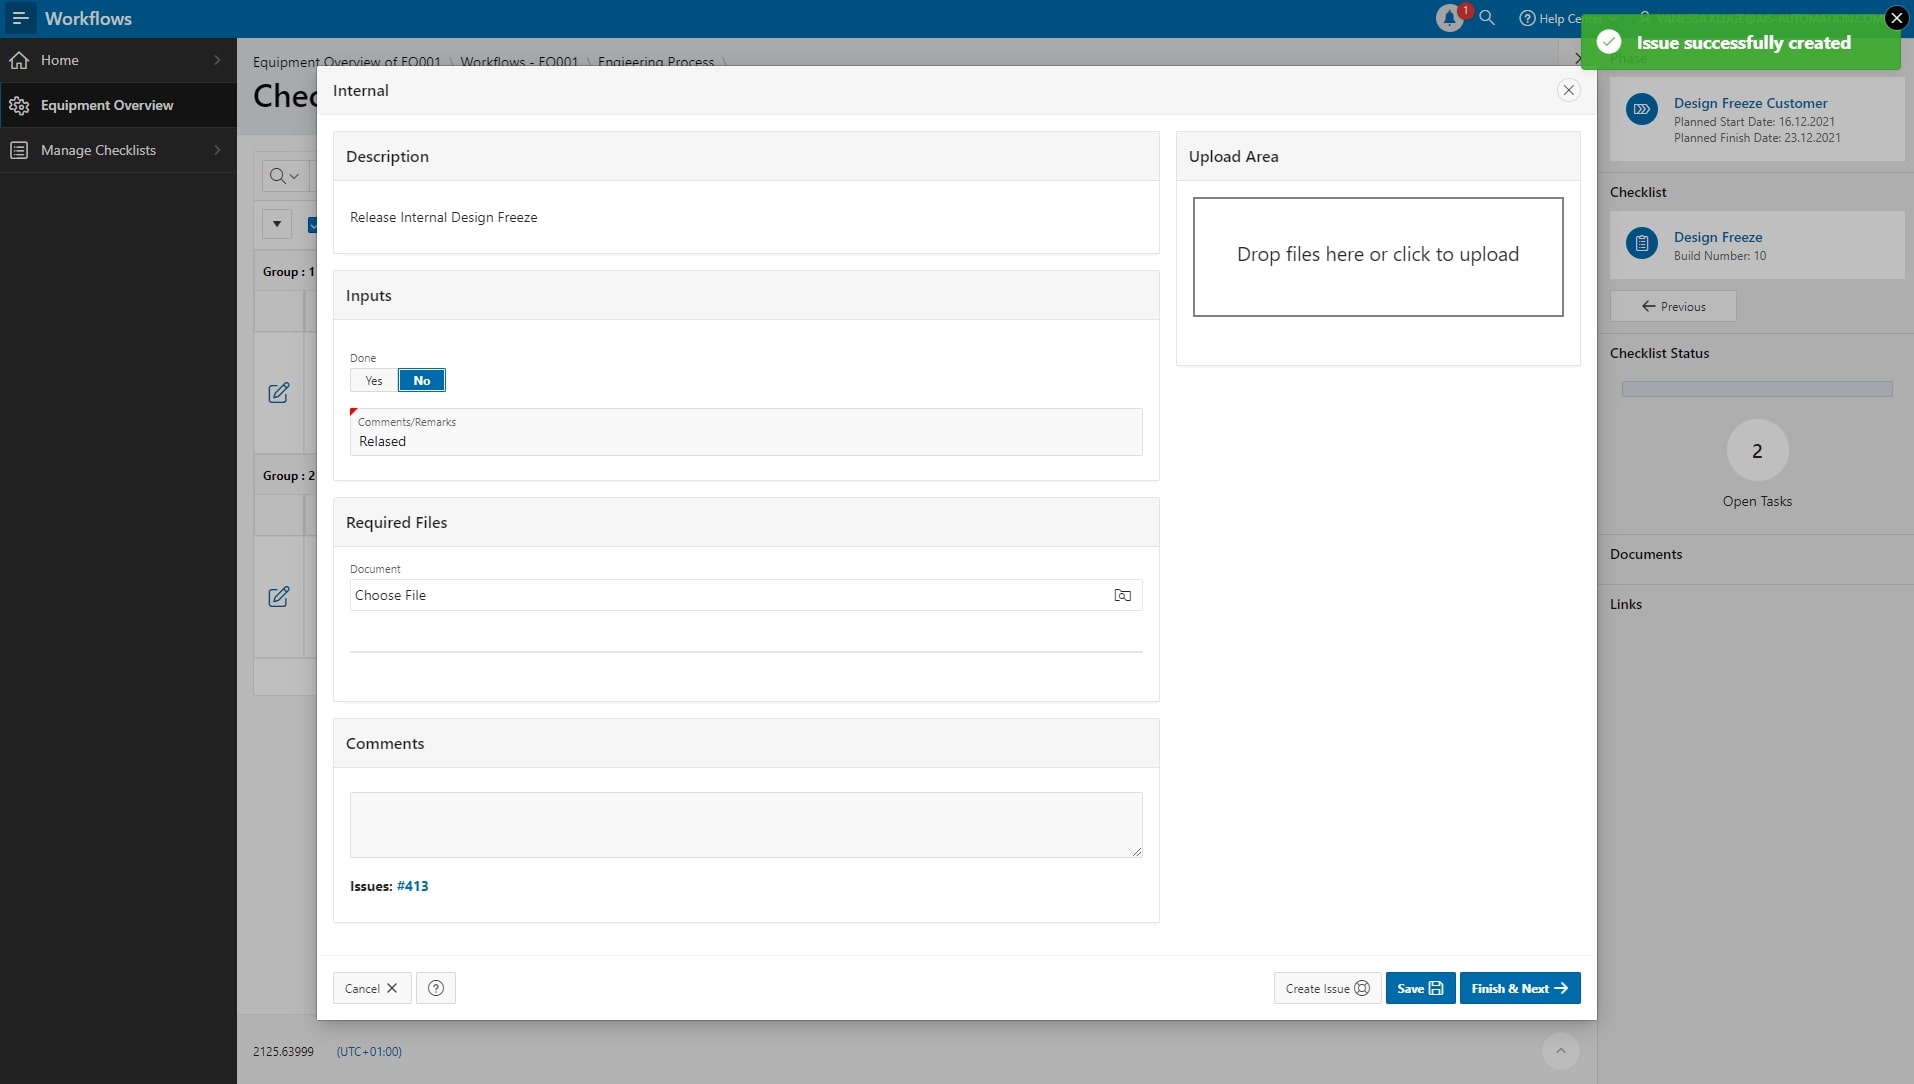Viewport: 1914px width, 1084px height.
Task: Click the Comments text area
Action: pyautogui.click(x=745, y=824)
